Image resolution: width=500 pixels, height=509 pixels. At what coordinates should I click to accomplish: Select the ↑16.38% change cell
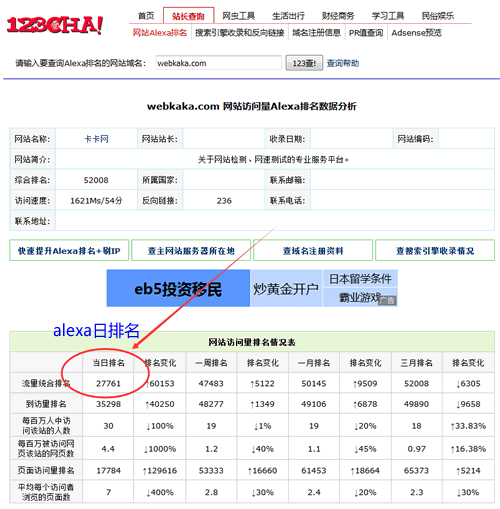[468, 449]
